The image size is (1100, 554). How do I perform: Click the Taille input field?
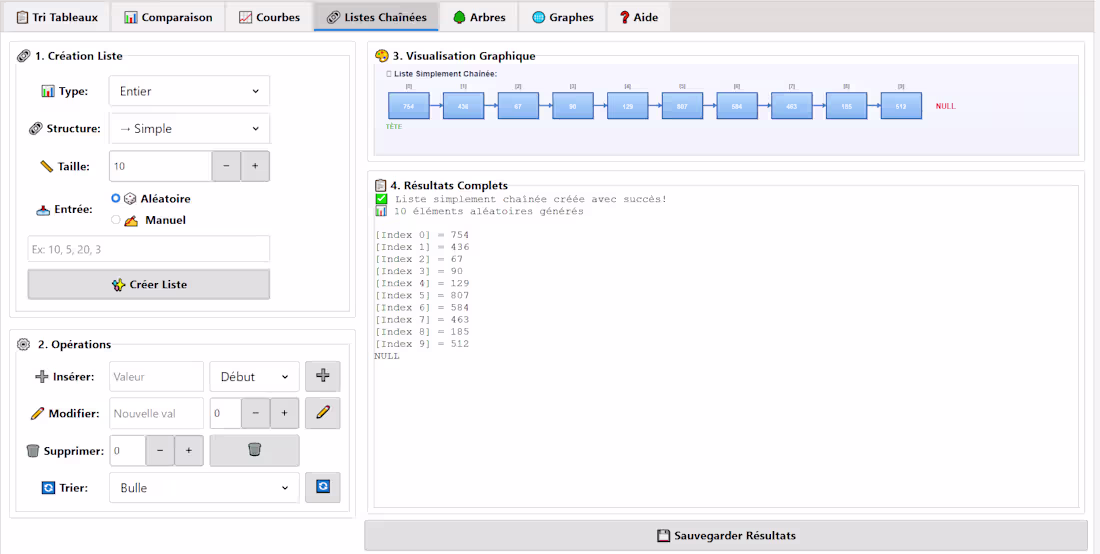click(x=161, y=166)
